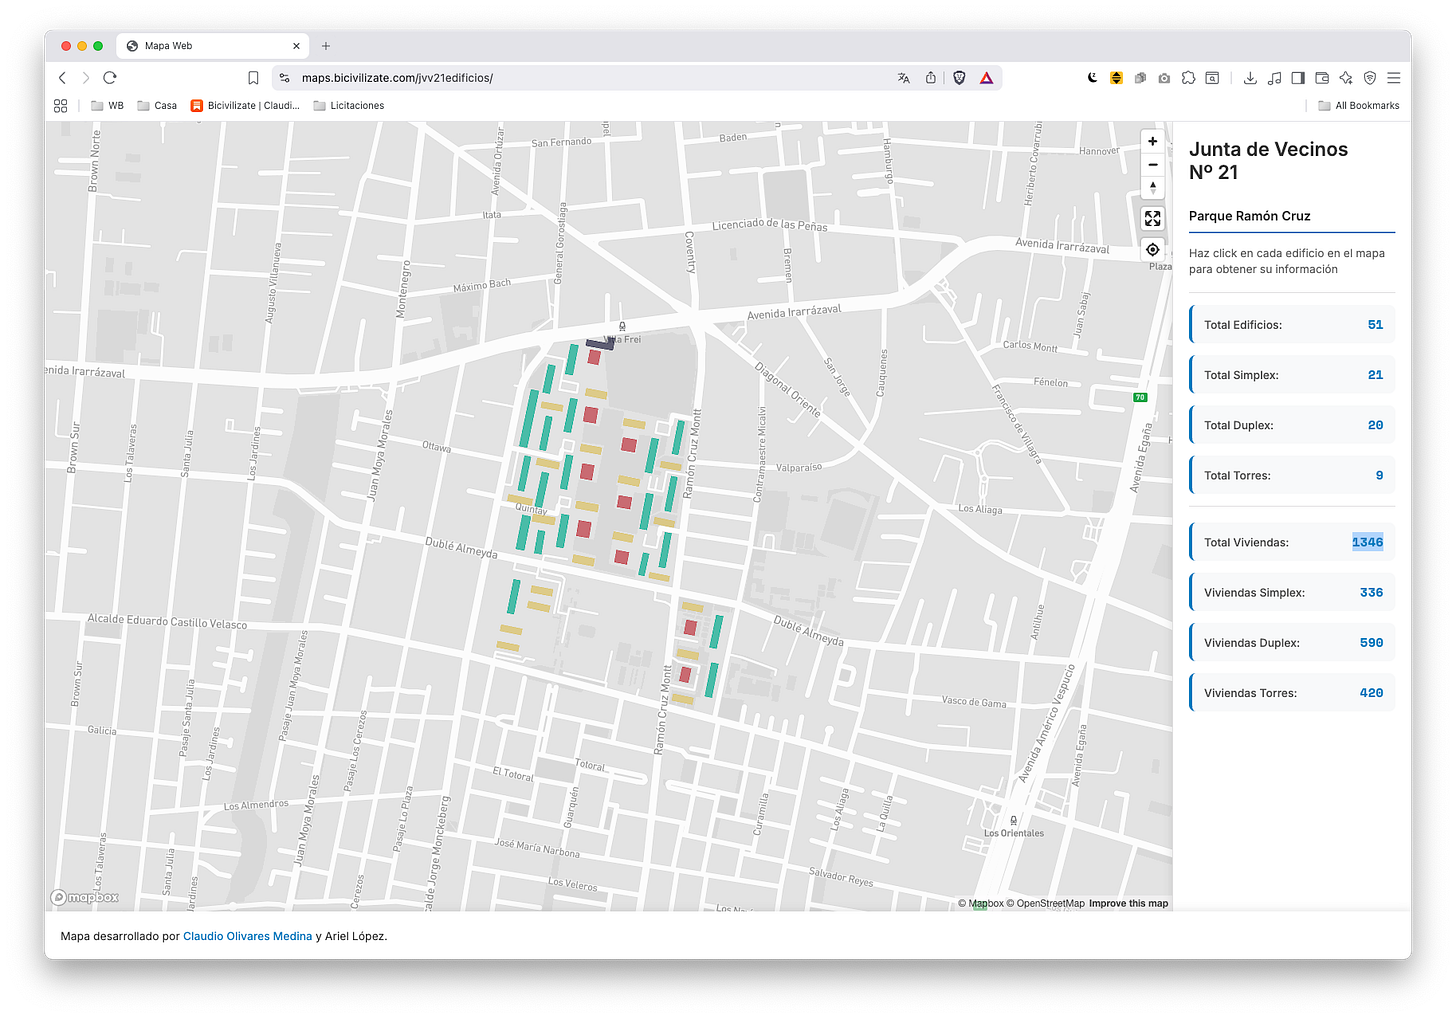
Task: Share this page using the share icon
Action: pyautogui.click(x=931, y=78)
